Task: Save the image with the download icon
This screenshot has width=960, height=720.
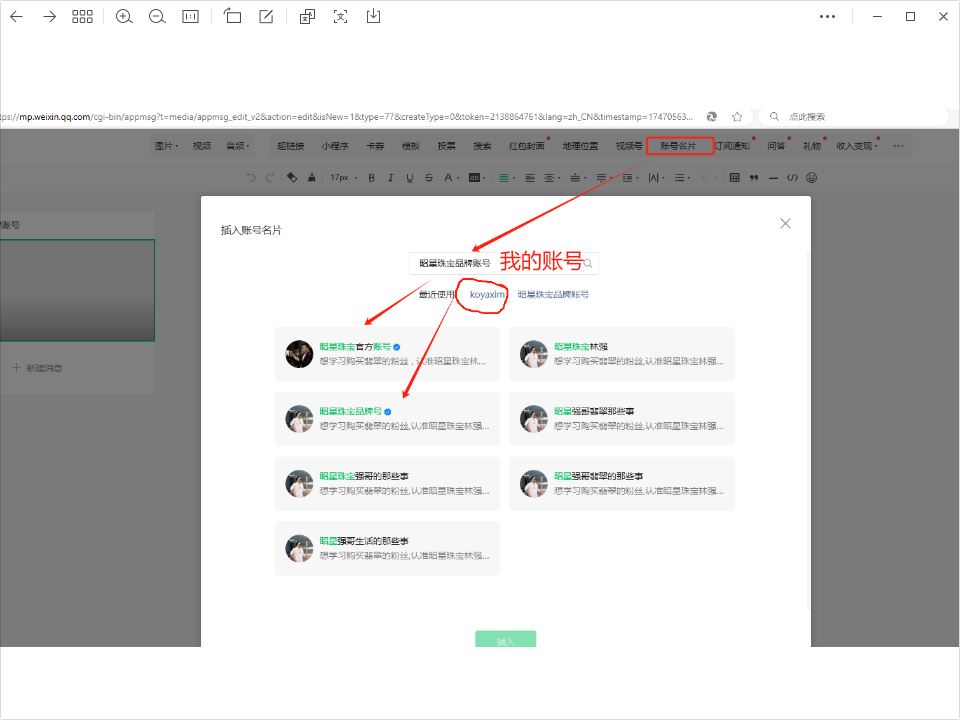Action: pyautogui.click(x=373, y=17)
